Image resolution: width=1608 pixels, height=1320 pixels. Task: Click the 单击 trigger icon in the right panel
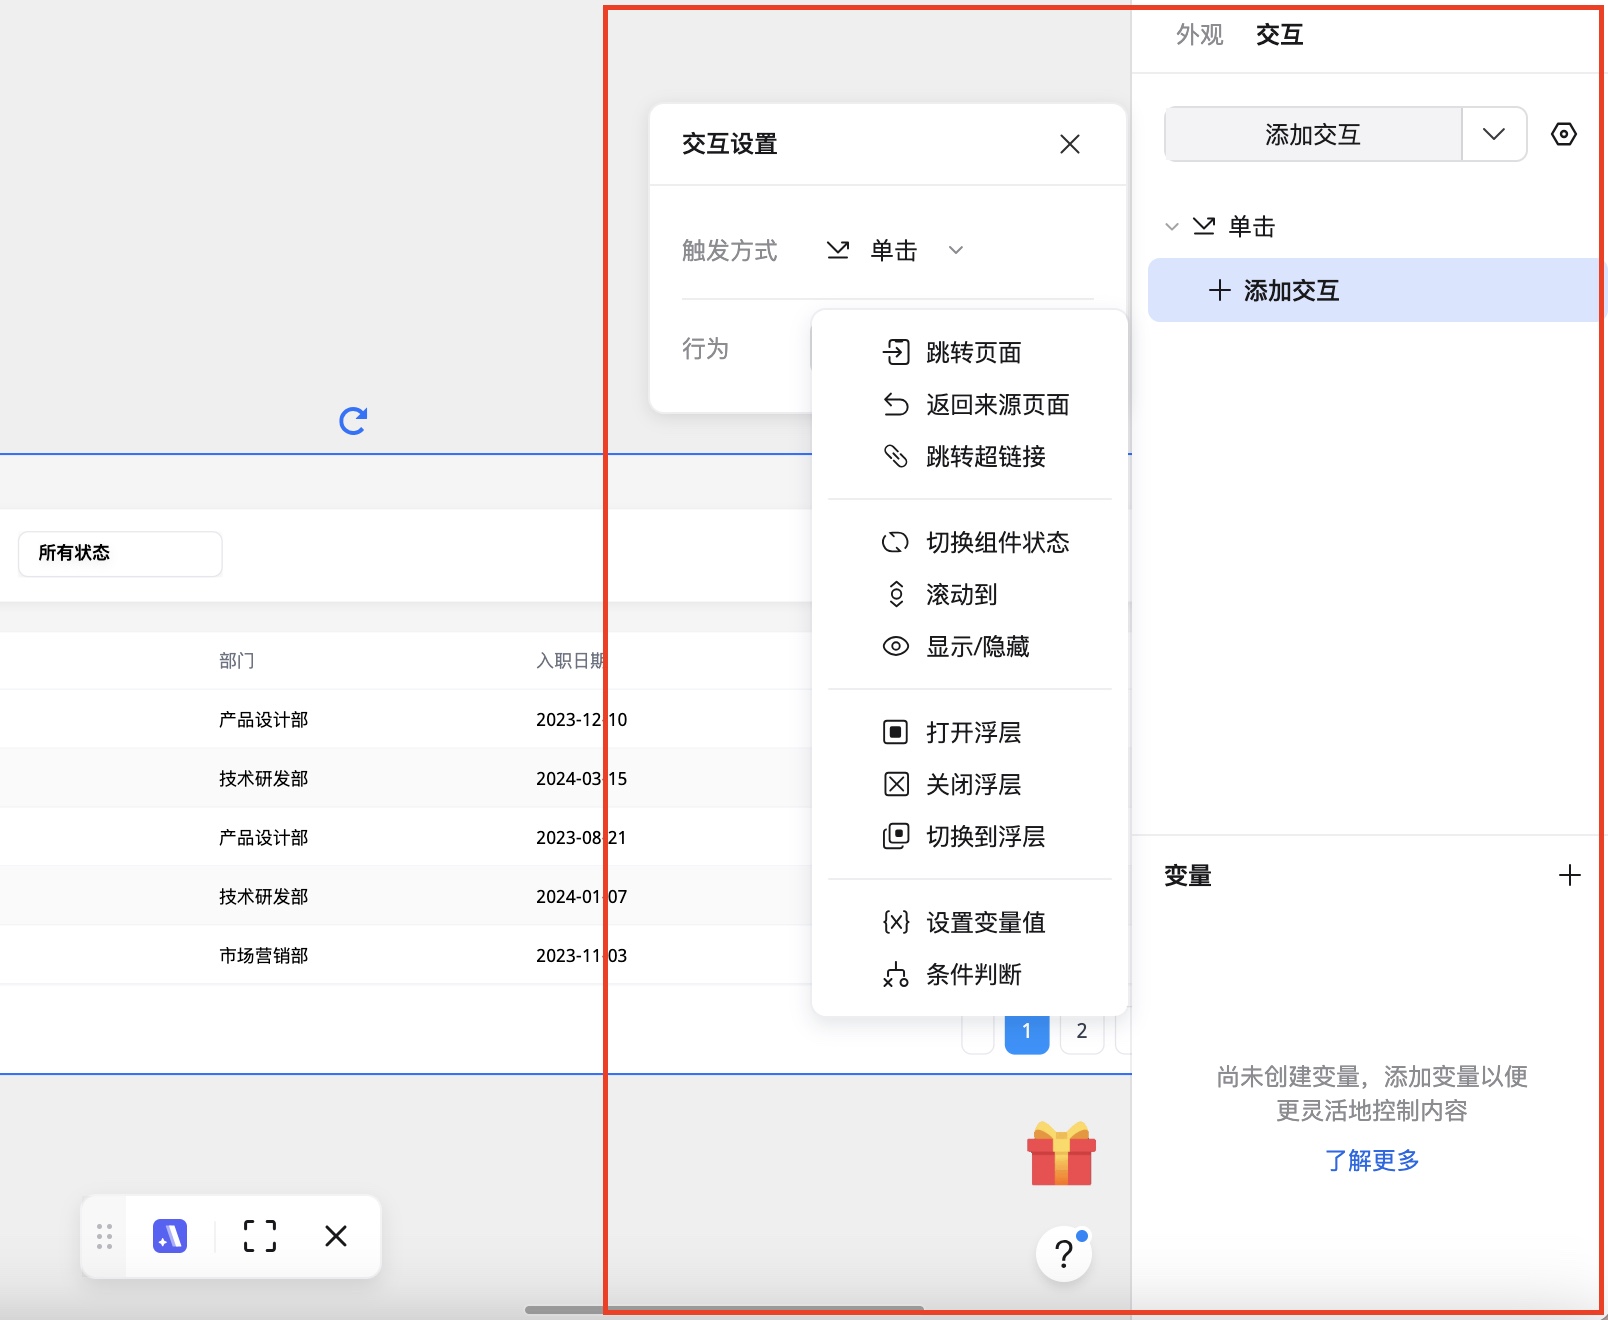pyautogui.click(x=1204, y=227)
